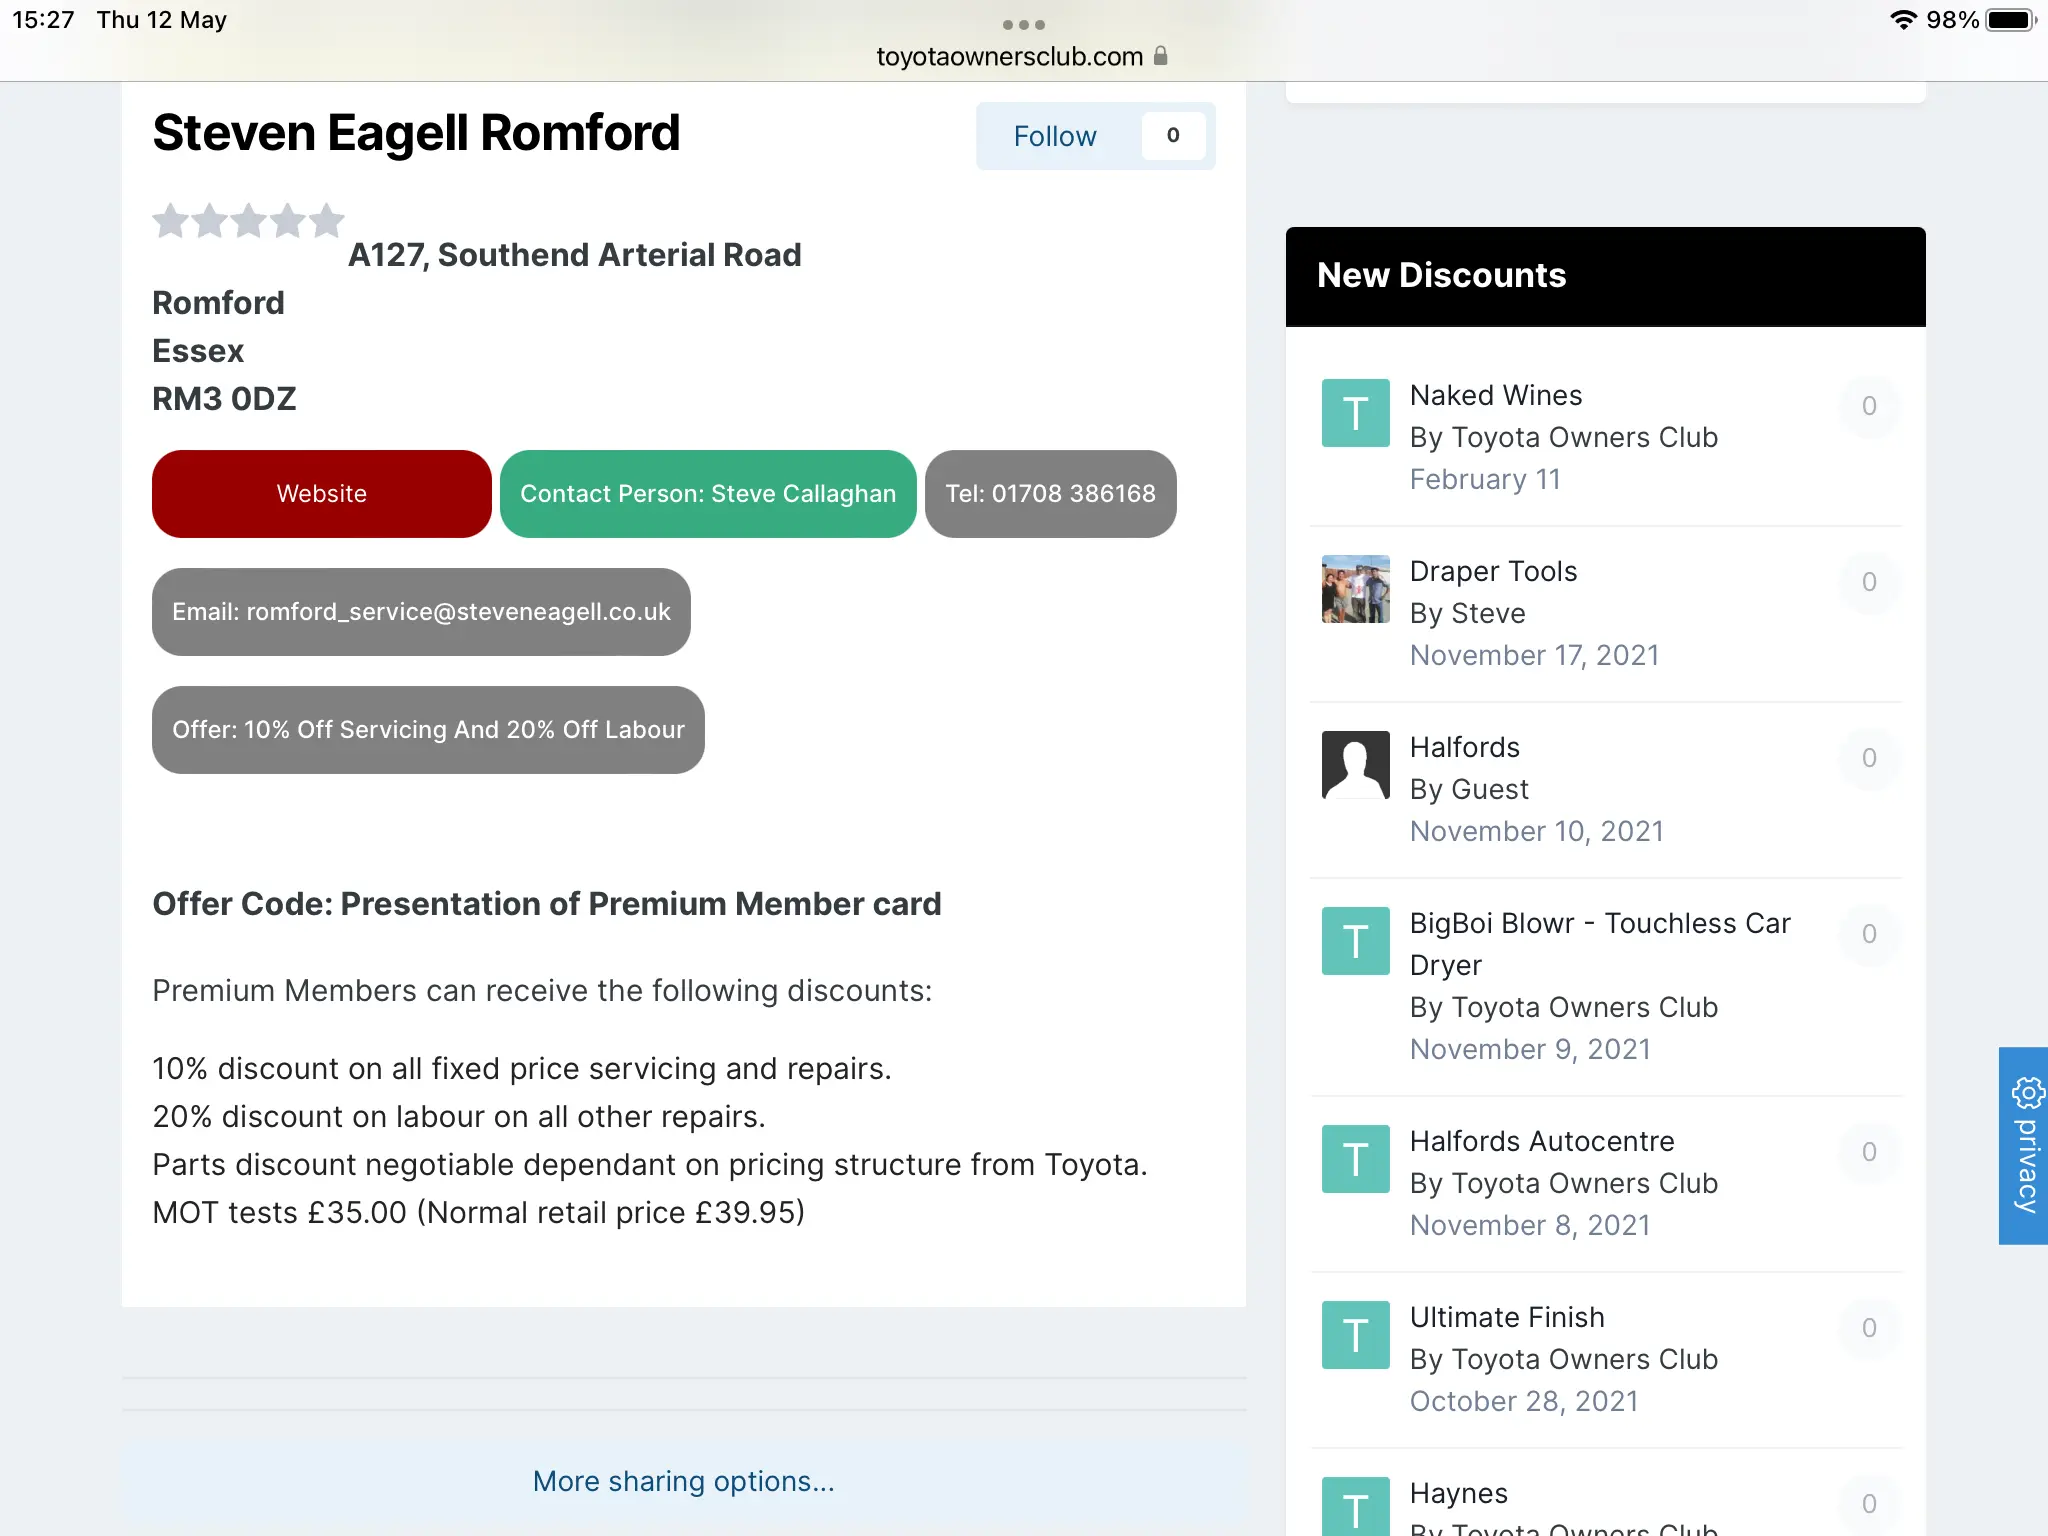Click the Halfords by Guest comment count bubble
This screenshot has width=2048, height=1536.
[1868, 758]
